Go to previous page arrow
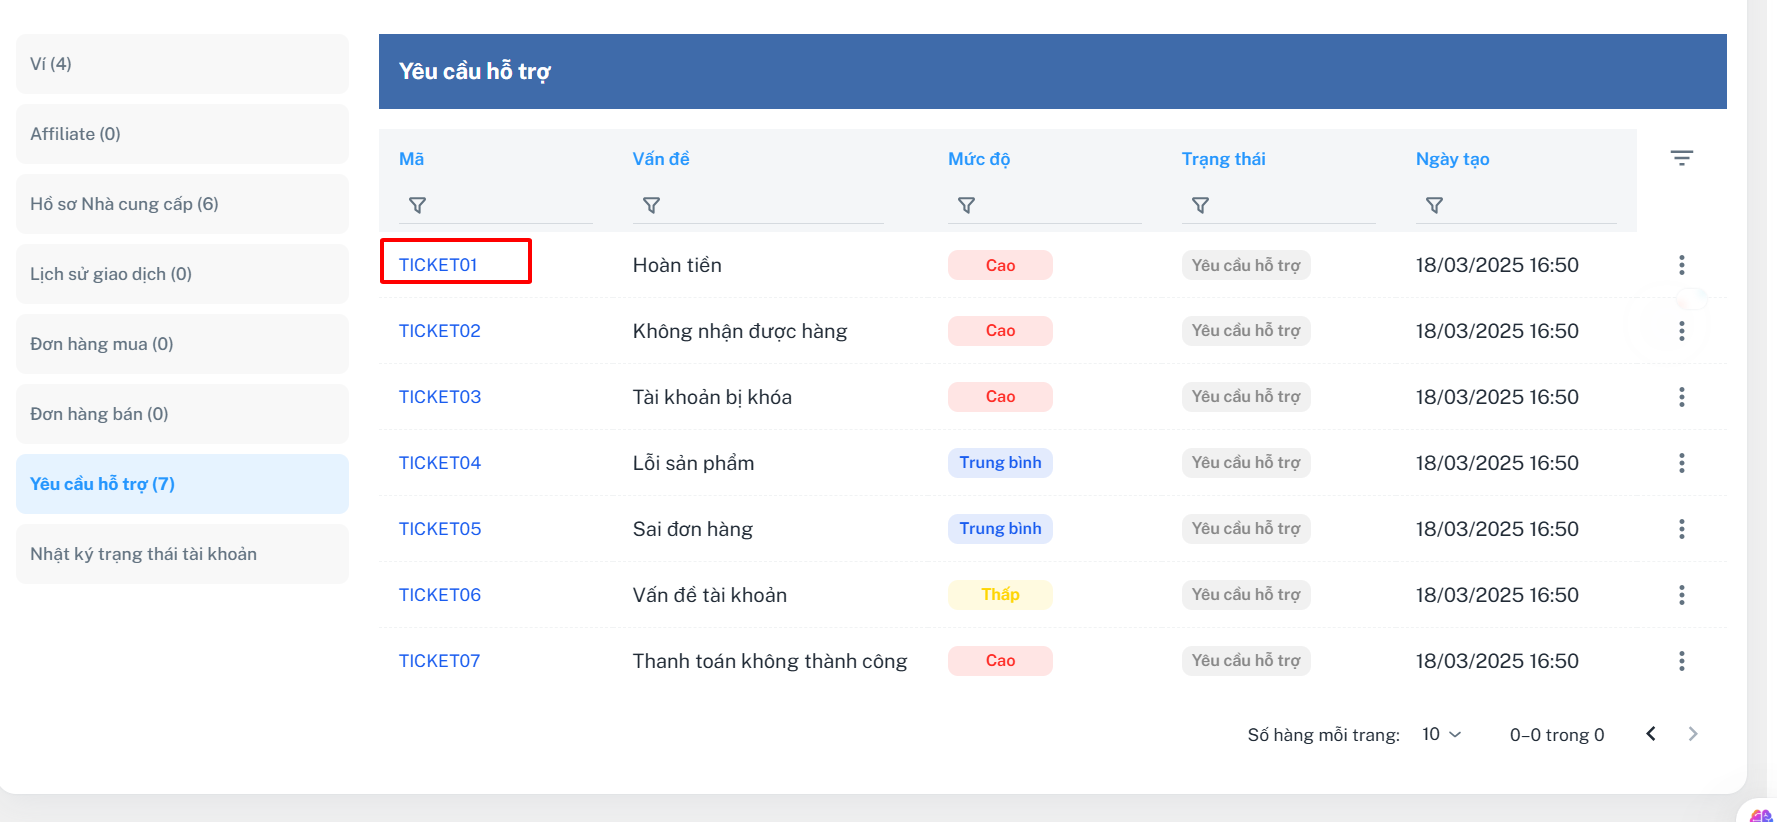1777x822 pixels. 1651,734
